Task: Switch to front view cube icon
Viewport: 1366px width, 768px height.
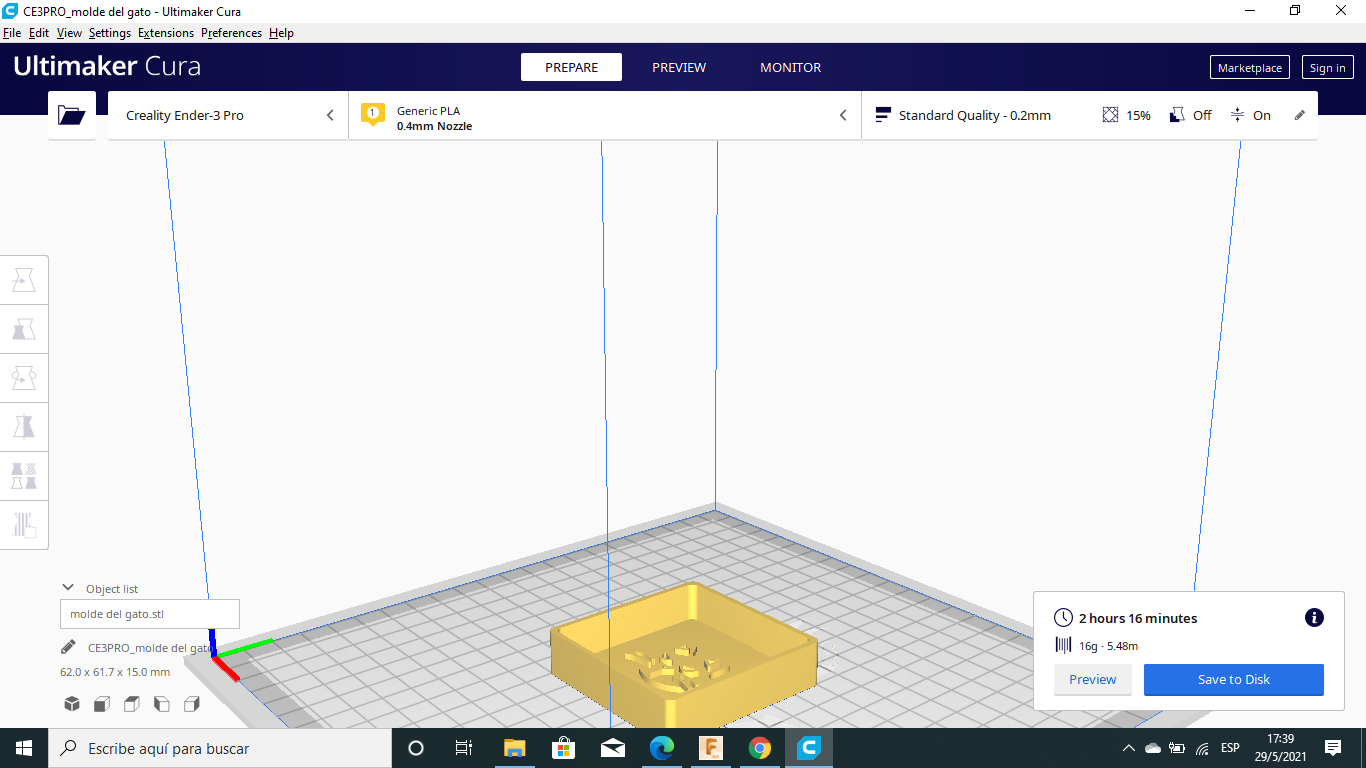Action: coord(102,704)
